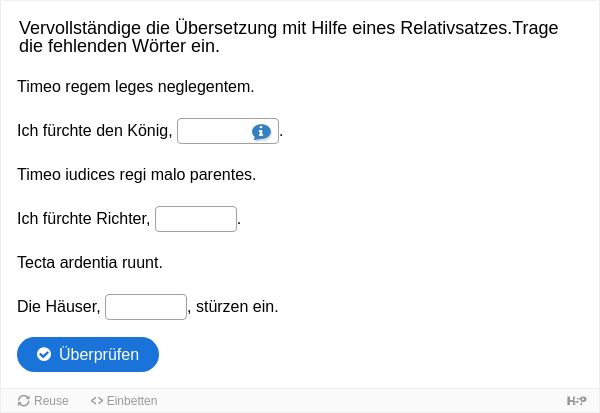Click the circular arrows Reuse icon

click(24, 400)
